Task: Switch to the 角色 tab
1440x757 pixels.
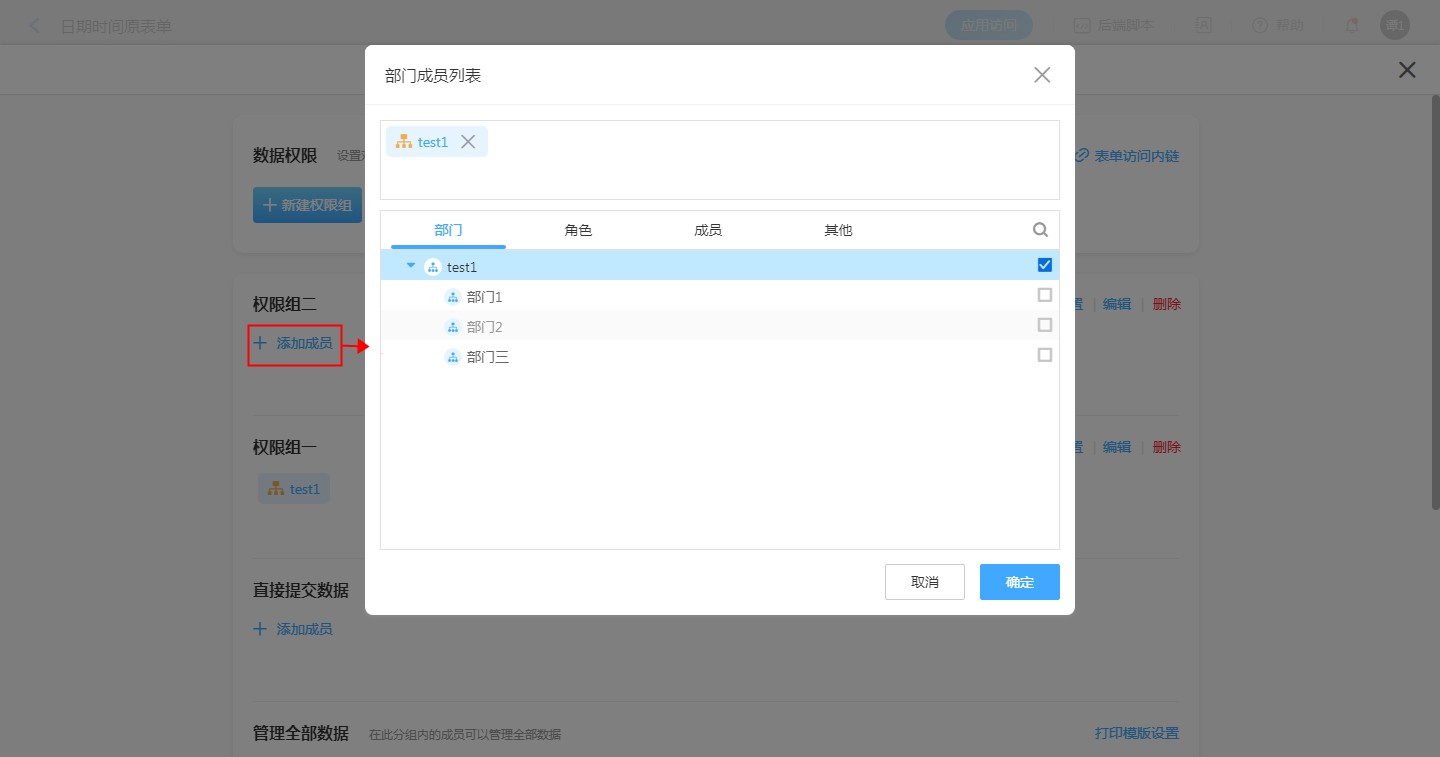Action: [578, 230]
